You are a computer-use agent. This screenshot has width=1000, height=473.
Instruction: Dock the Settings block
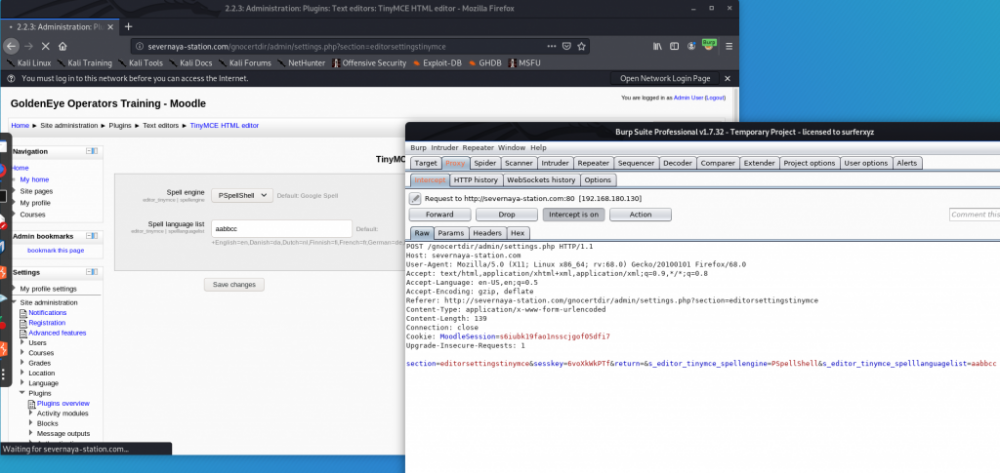95,272
